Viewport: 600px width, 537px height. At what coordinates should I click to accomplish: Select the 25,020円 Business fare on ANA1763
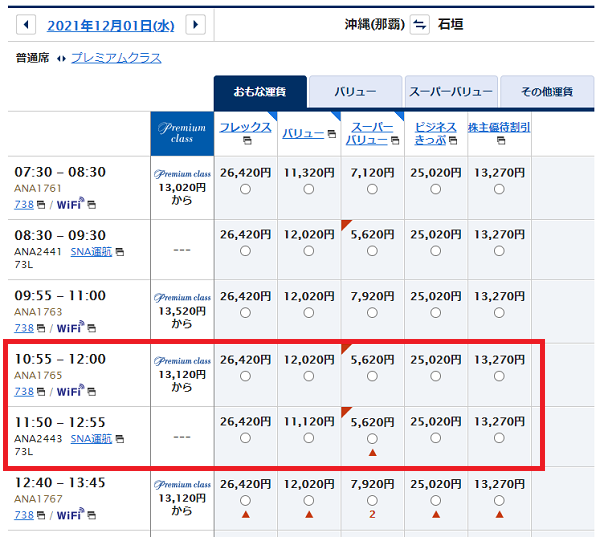click(435, 313)
